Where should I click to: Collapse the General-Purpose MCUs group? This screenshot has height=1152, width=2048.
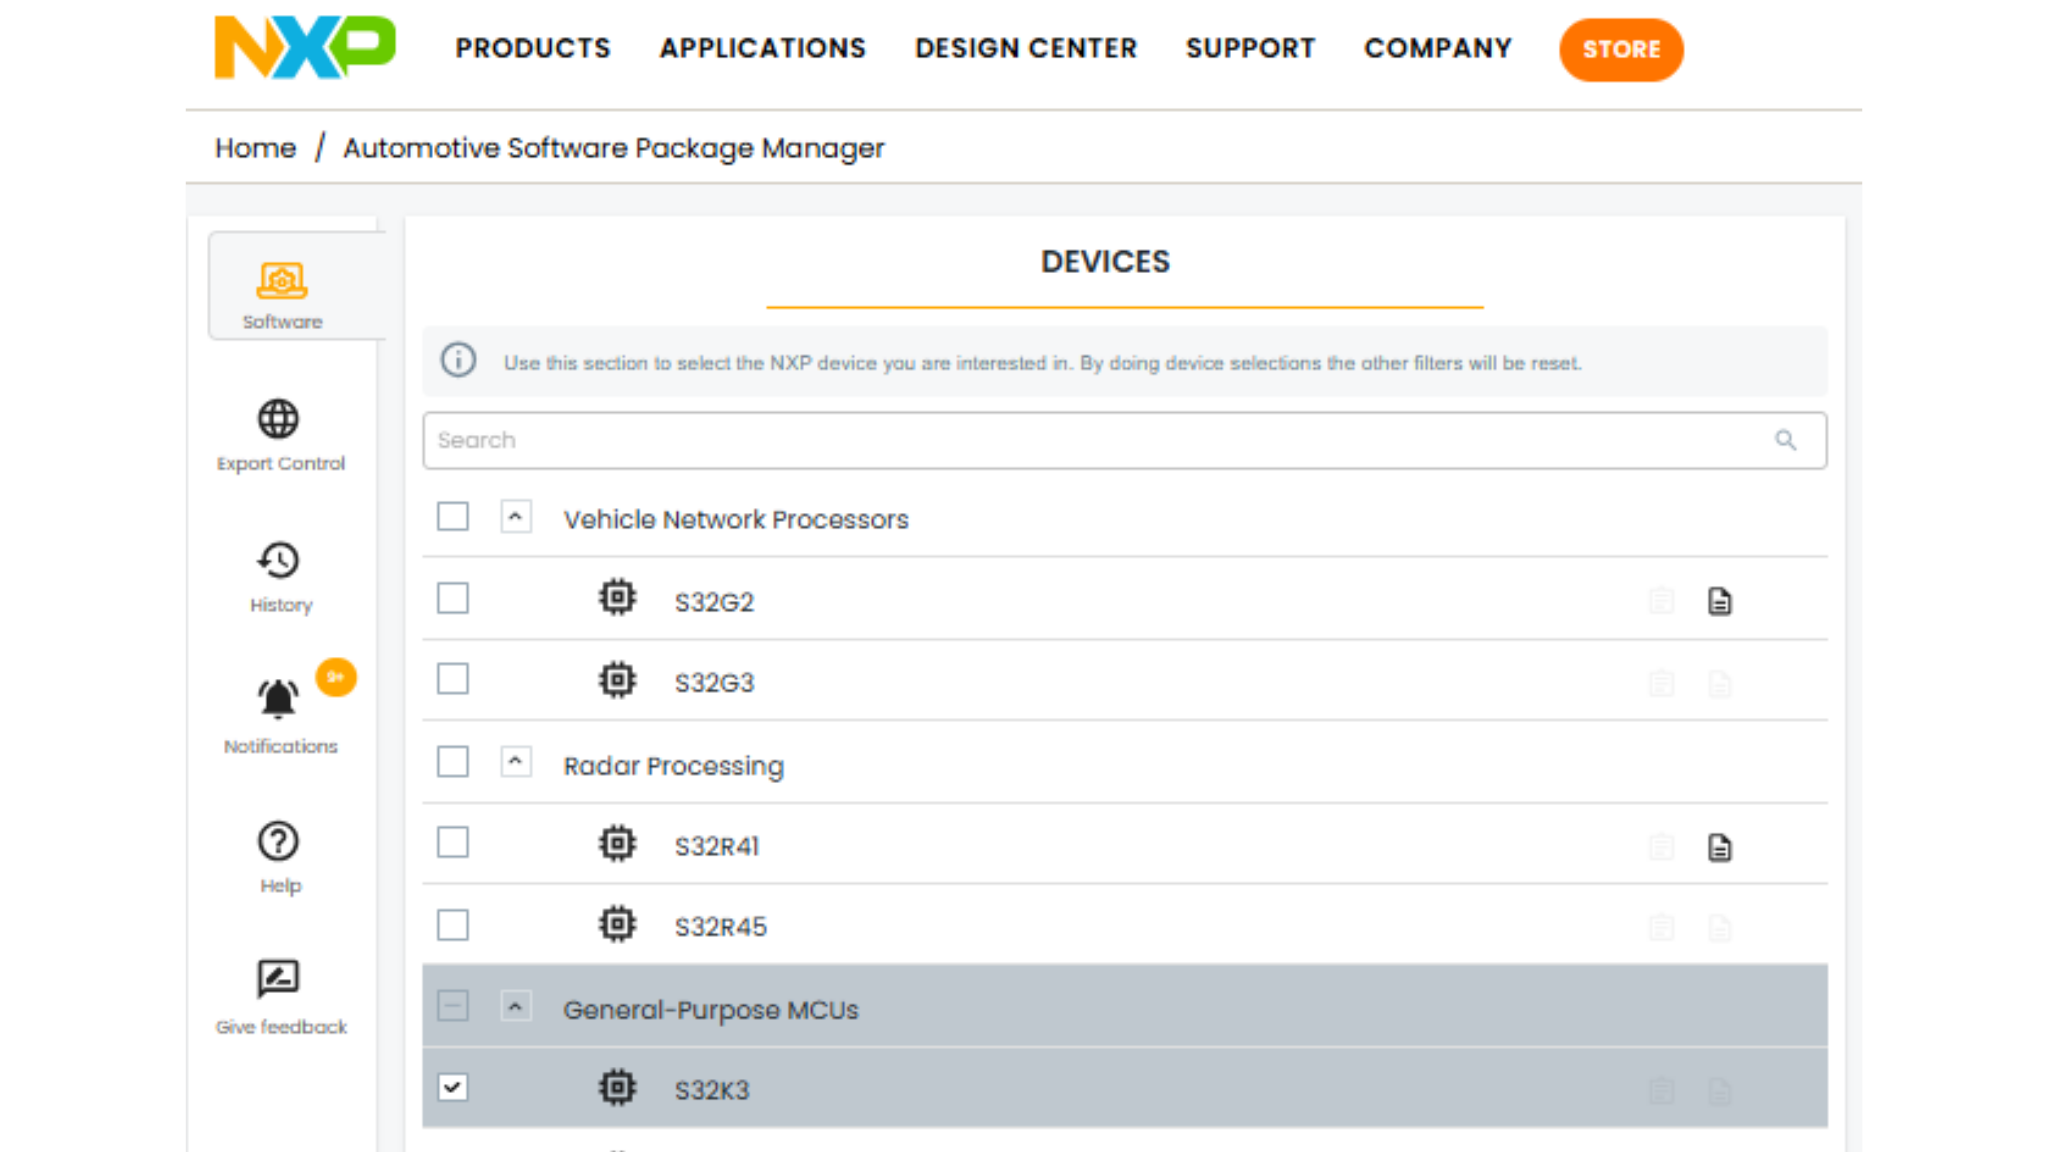click(516, 1006)
